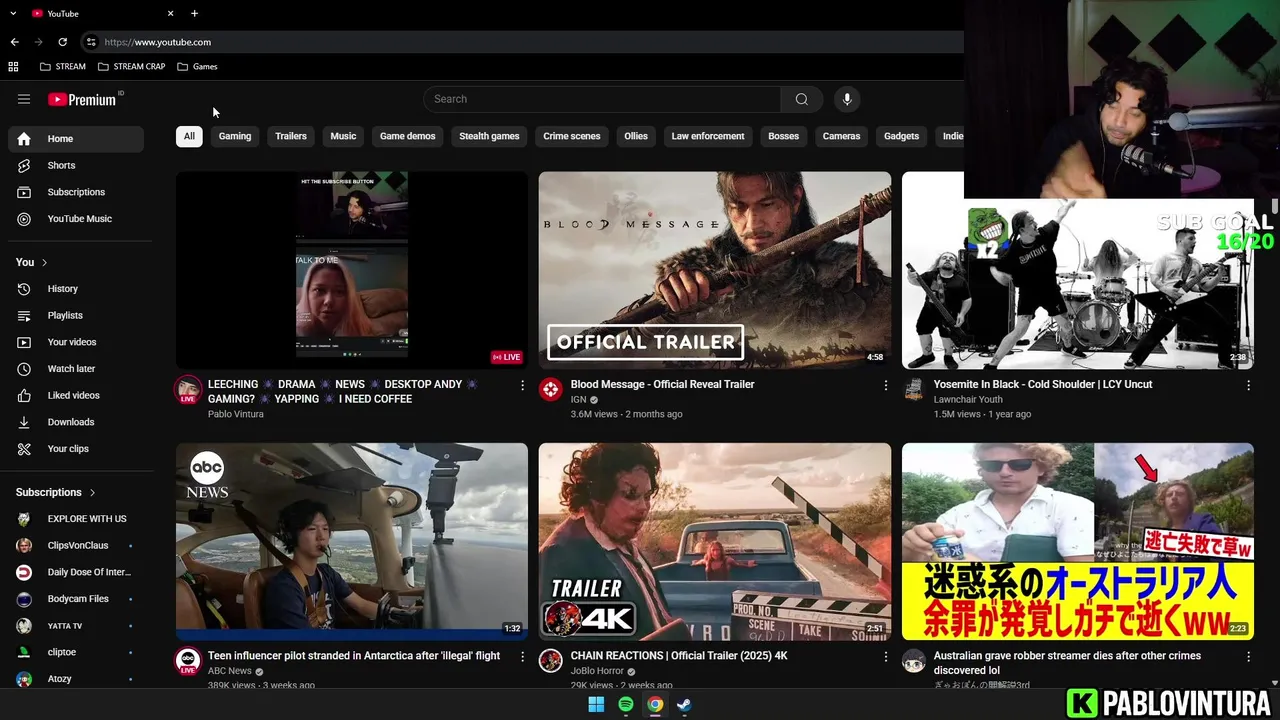Open the browser tab search dropdown arrow
Image resolution: width=1280 pixels, height=720 pixels.
(13, 13)
